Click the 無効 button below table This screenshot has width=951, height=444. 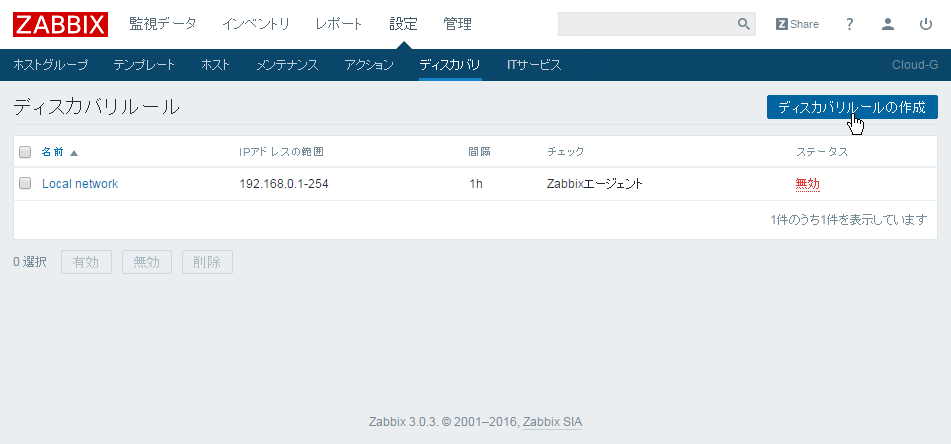click(147, 262)
